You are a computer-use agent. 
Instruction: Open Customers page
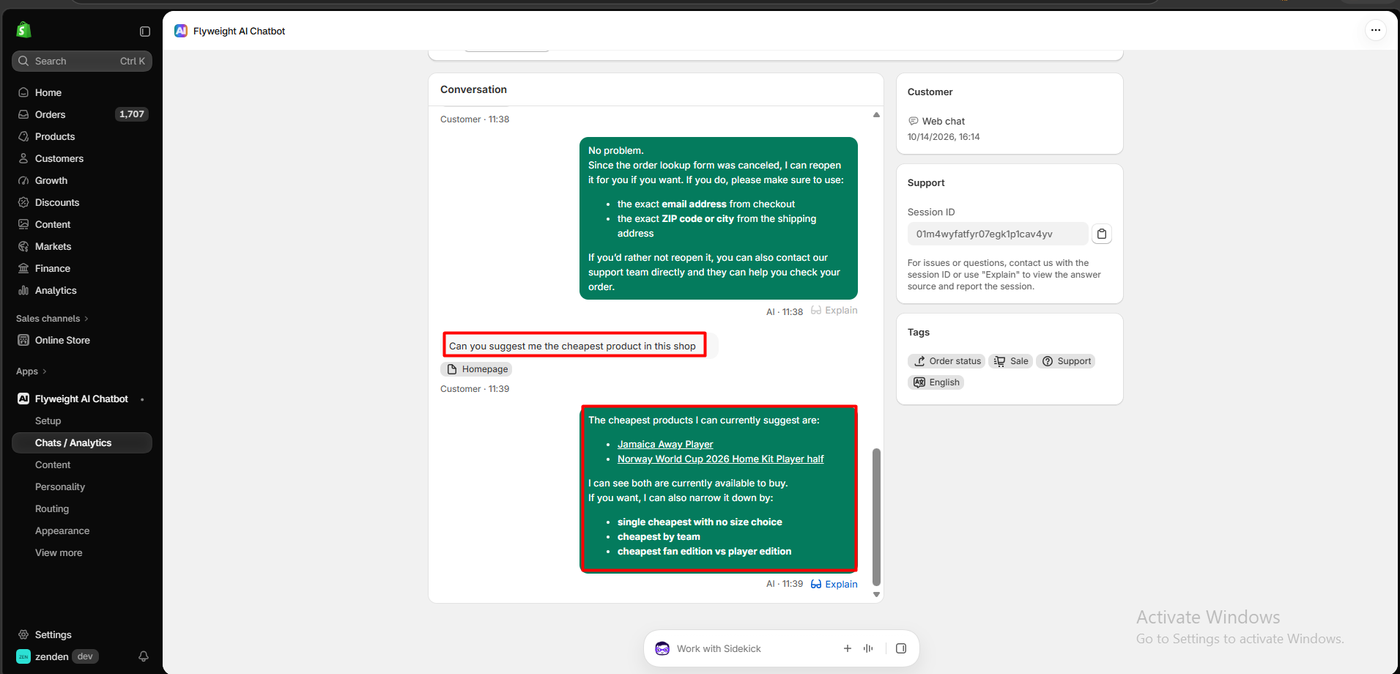tap(82, 158)
